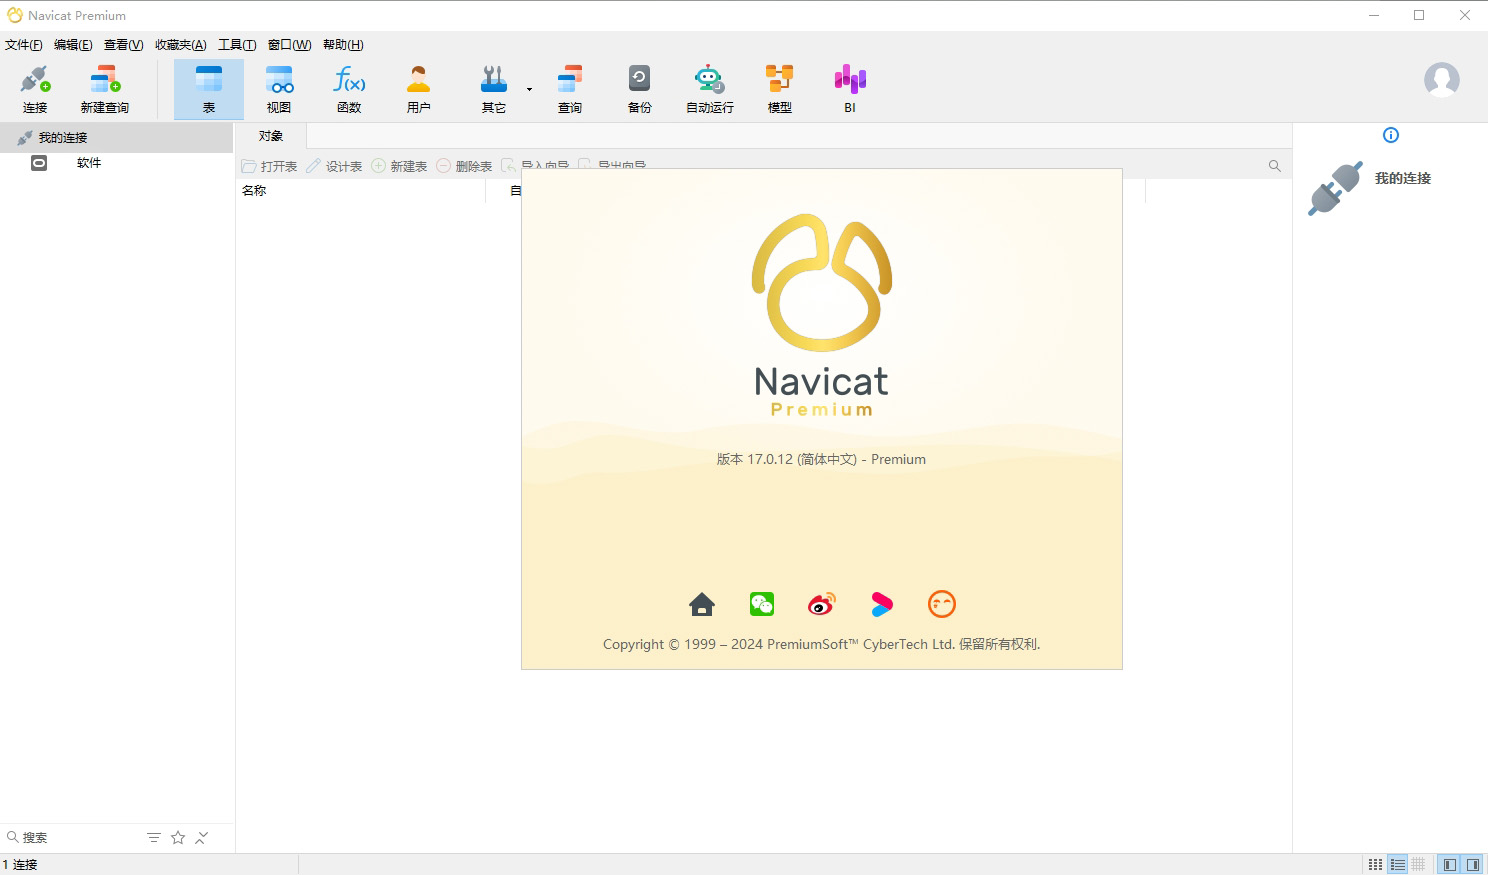The image size is (1488, 875).
Task: Click the 名称 name column header
Action: (x=361, y=191)
